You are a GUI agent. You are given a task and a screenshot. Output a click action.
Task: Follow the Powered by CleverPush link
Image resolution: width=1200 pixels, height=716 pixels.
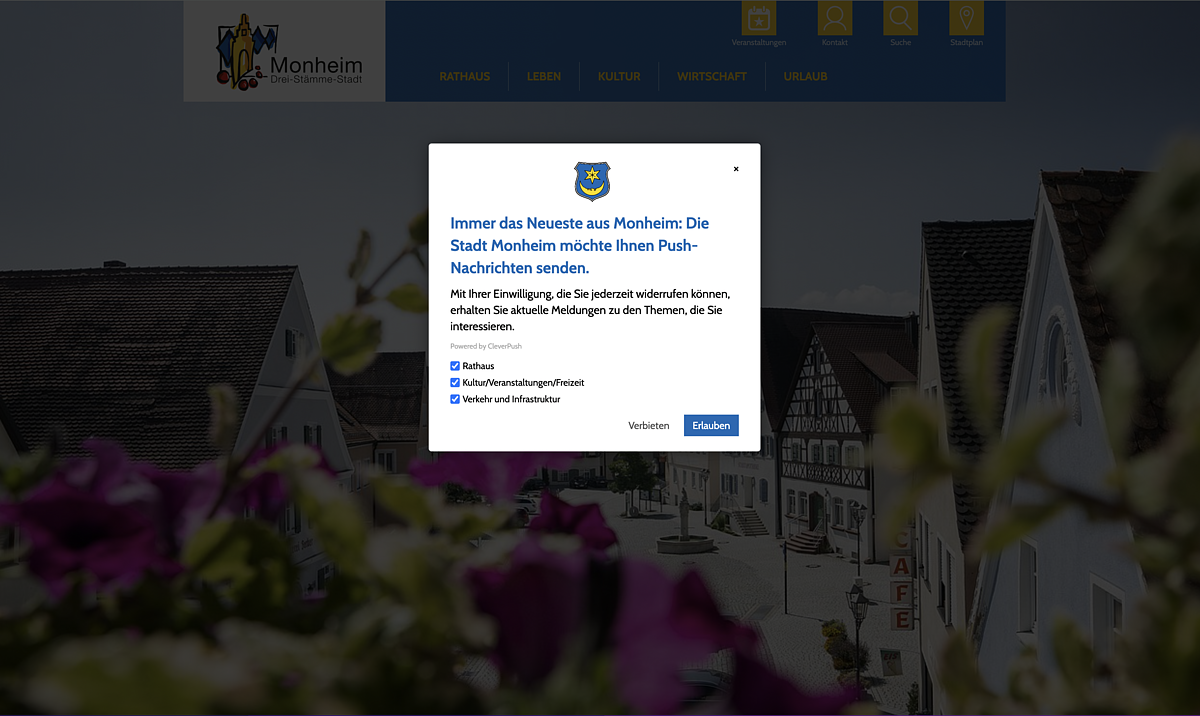(x=486, y=346)
